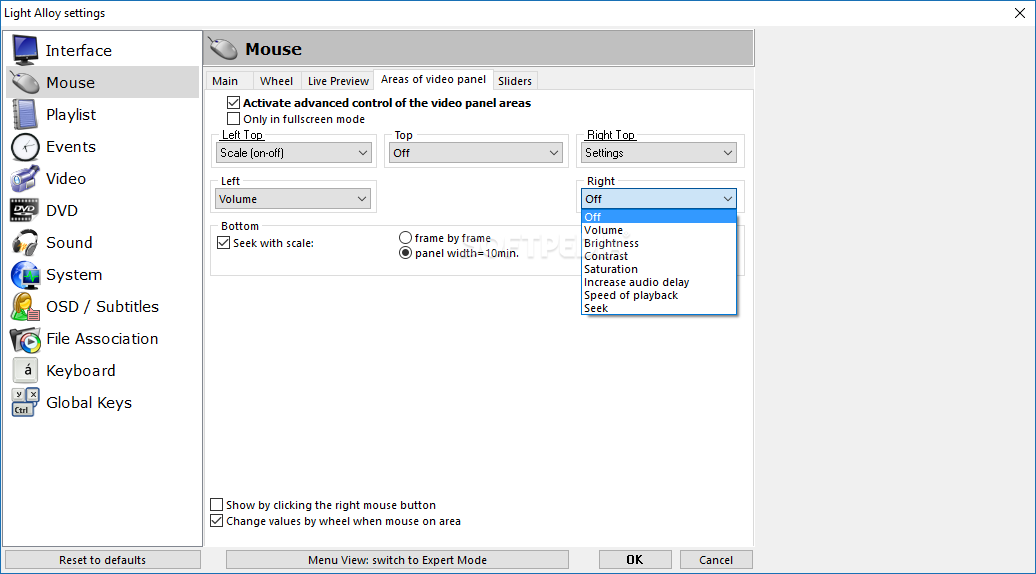The width and height of the screenshot is (1036, 574).
Task: Open the Interface settings section
Action: pyautogui.click(x=103, y=50)
